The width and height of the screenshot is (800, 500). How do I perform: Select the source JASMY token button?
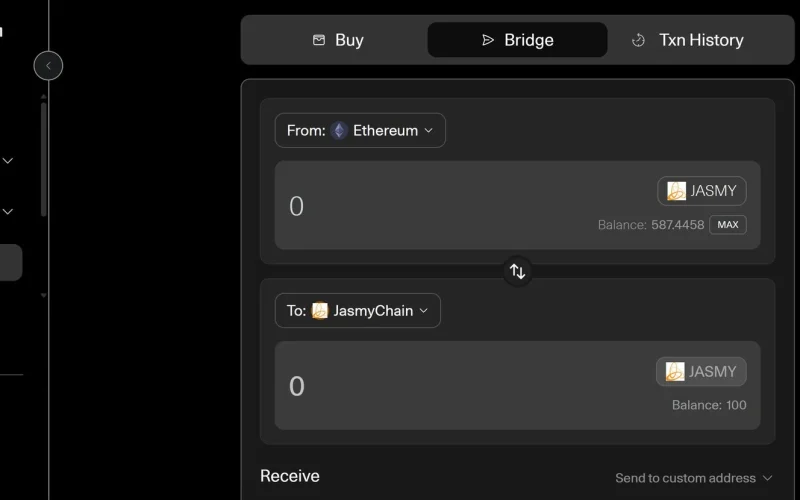[x=702, y=191]
